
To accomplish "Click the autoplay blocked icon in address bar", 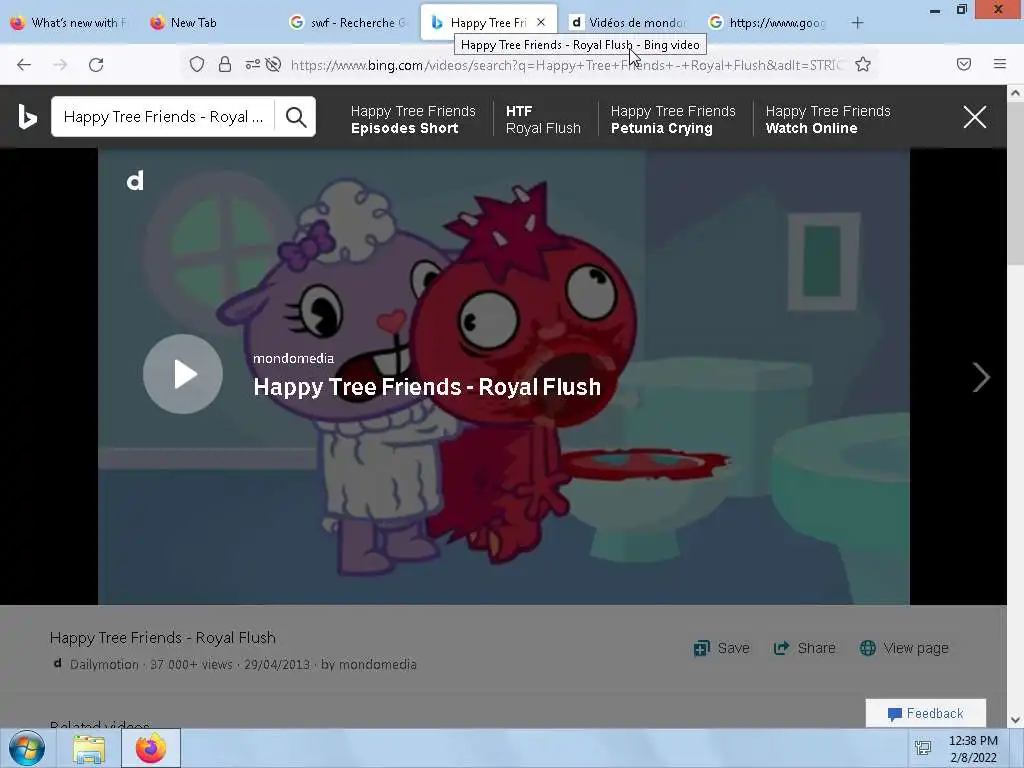I will 274,65.
